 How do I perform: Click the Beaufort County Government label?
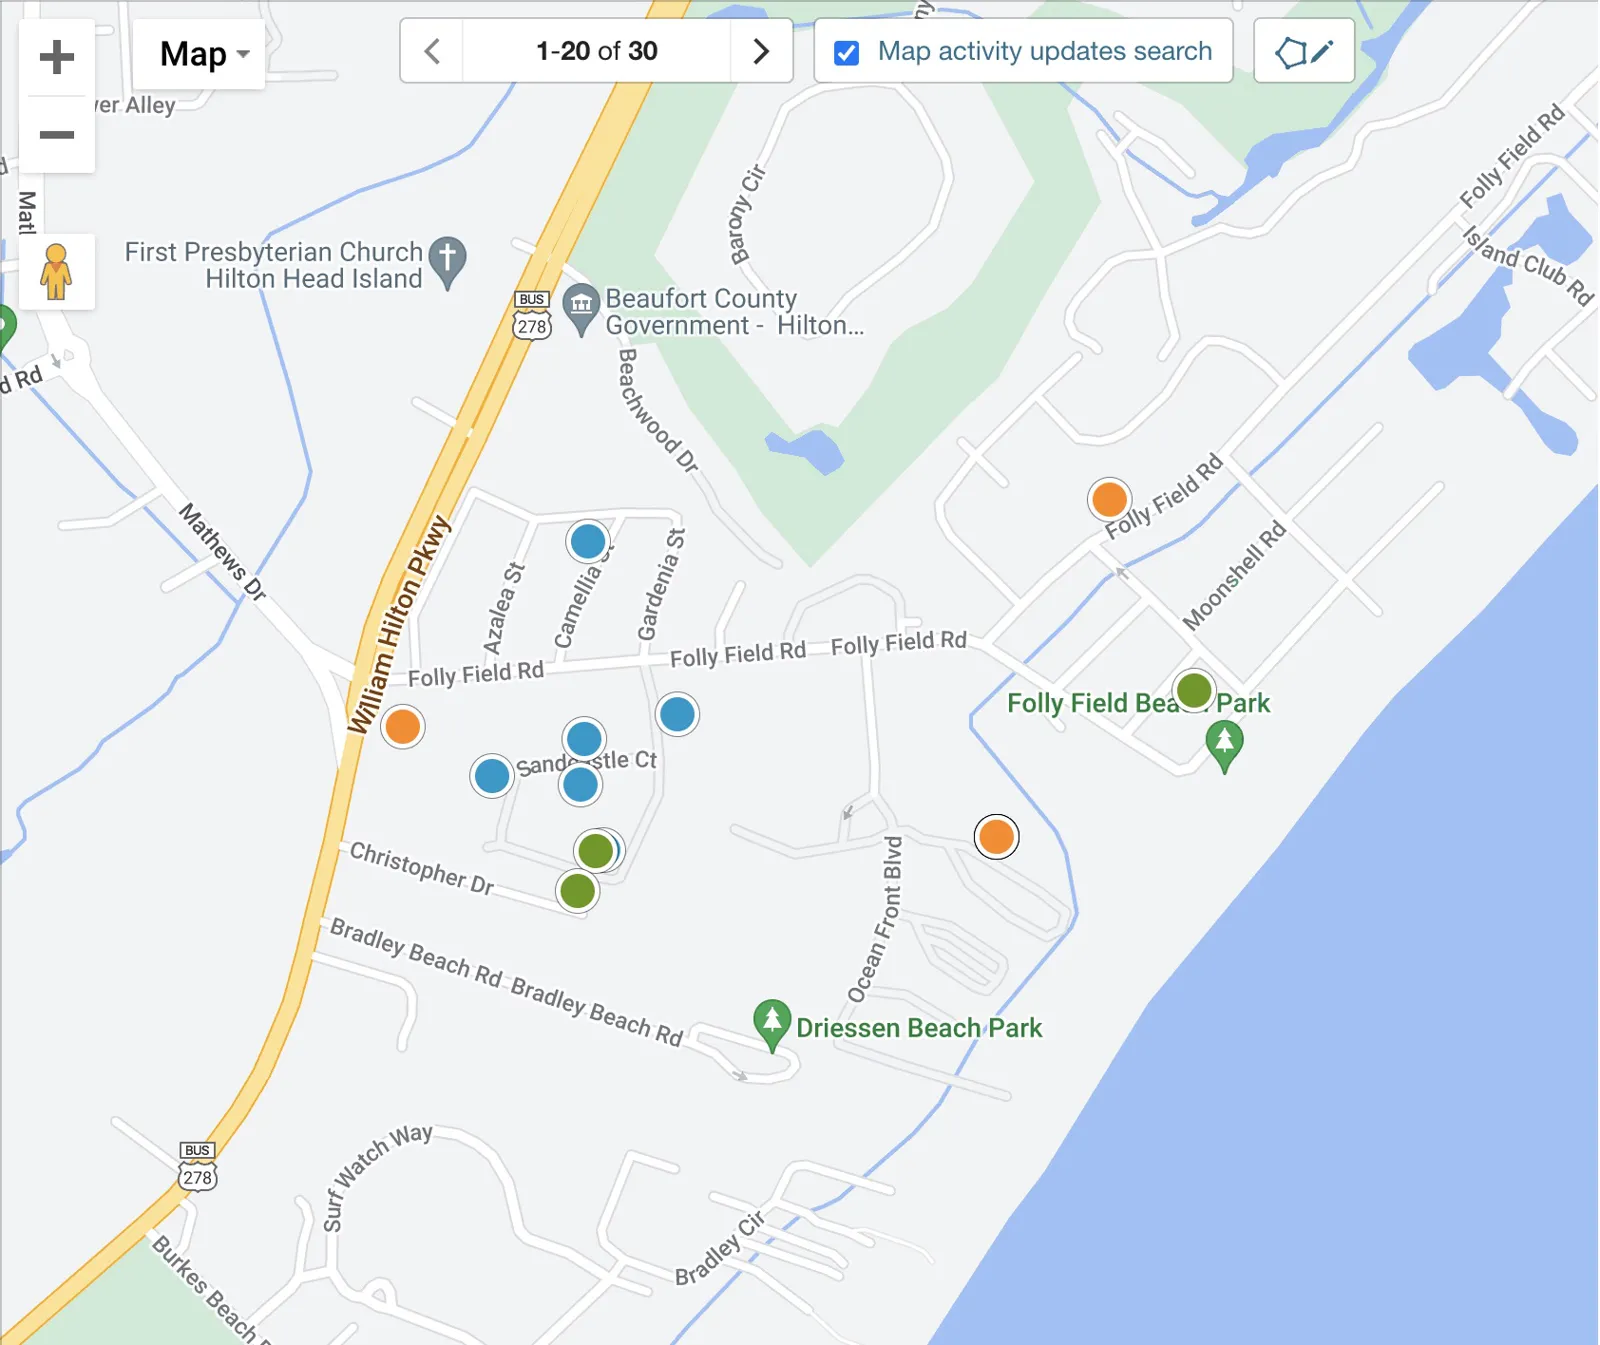734,312
